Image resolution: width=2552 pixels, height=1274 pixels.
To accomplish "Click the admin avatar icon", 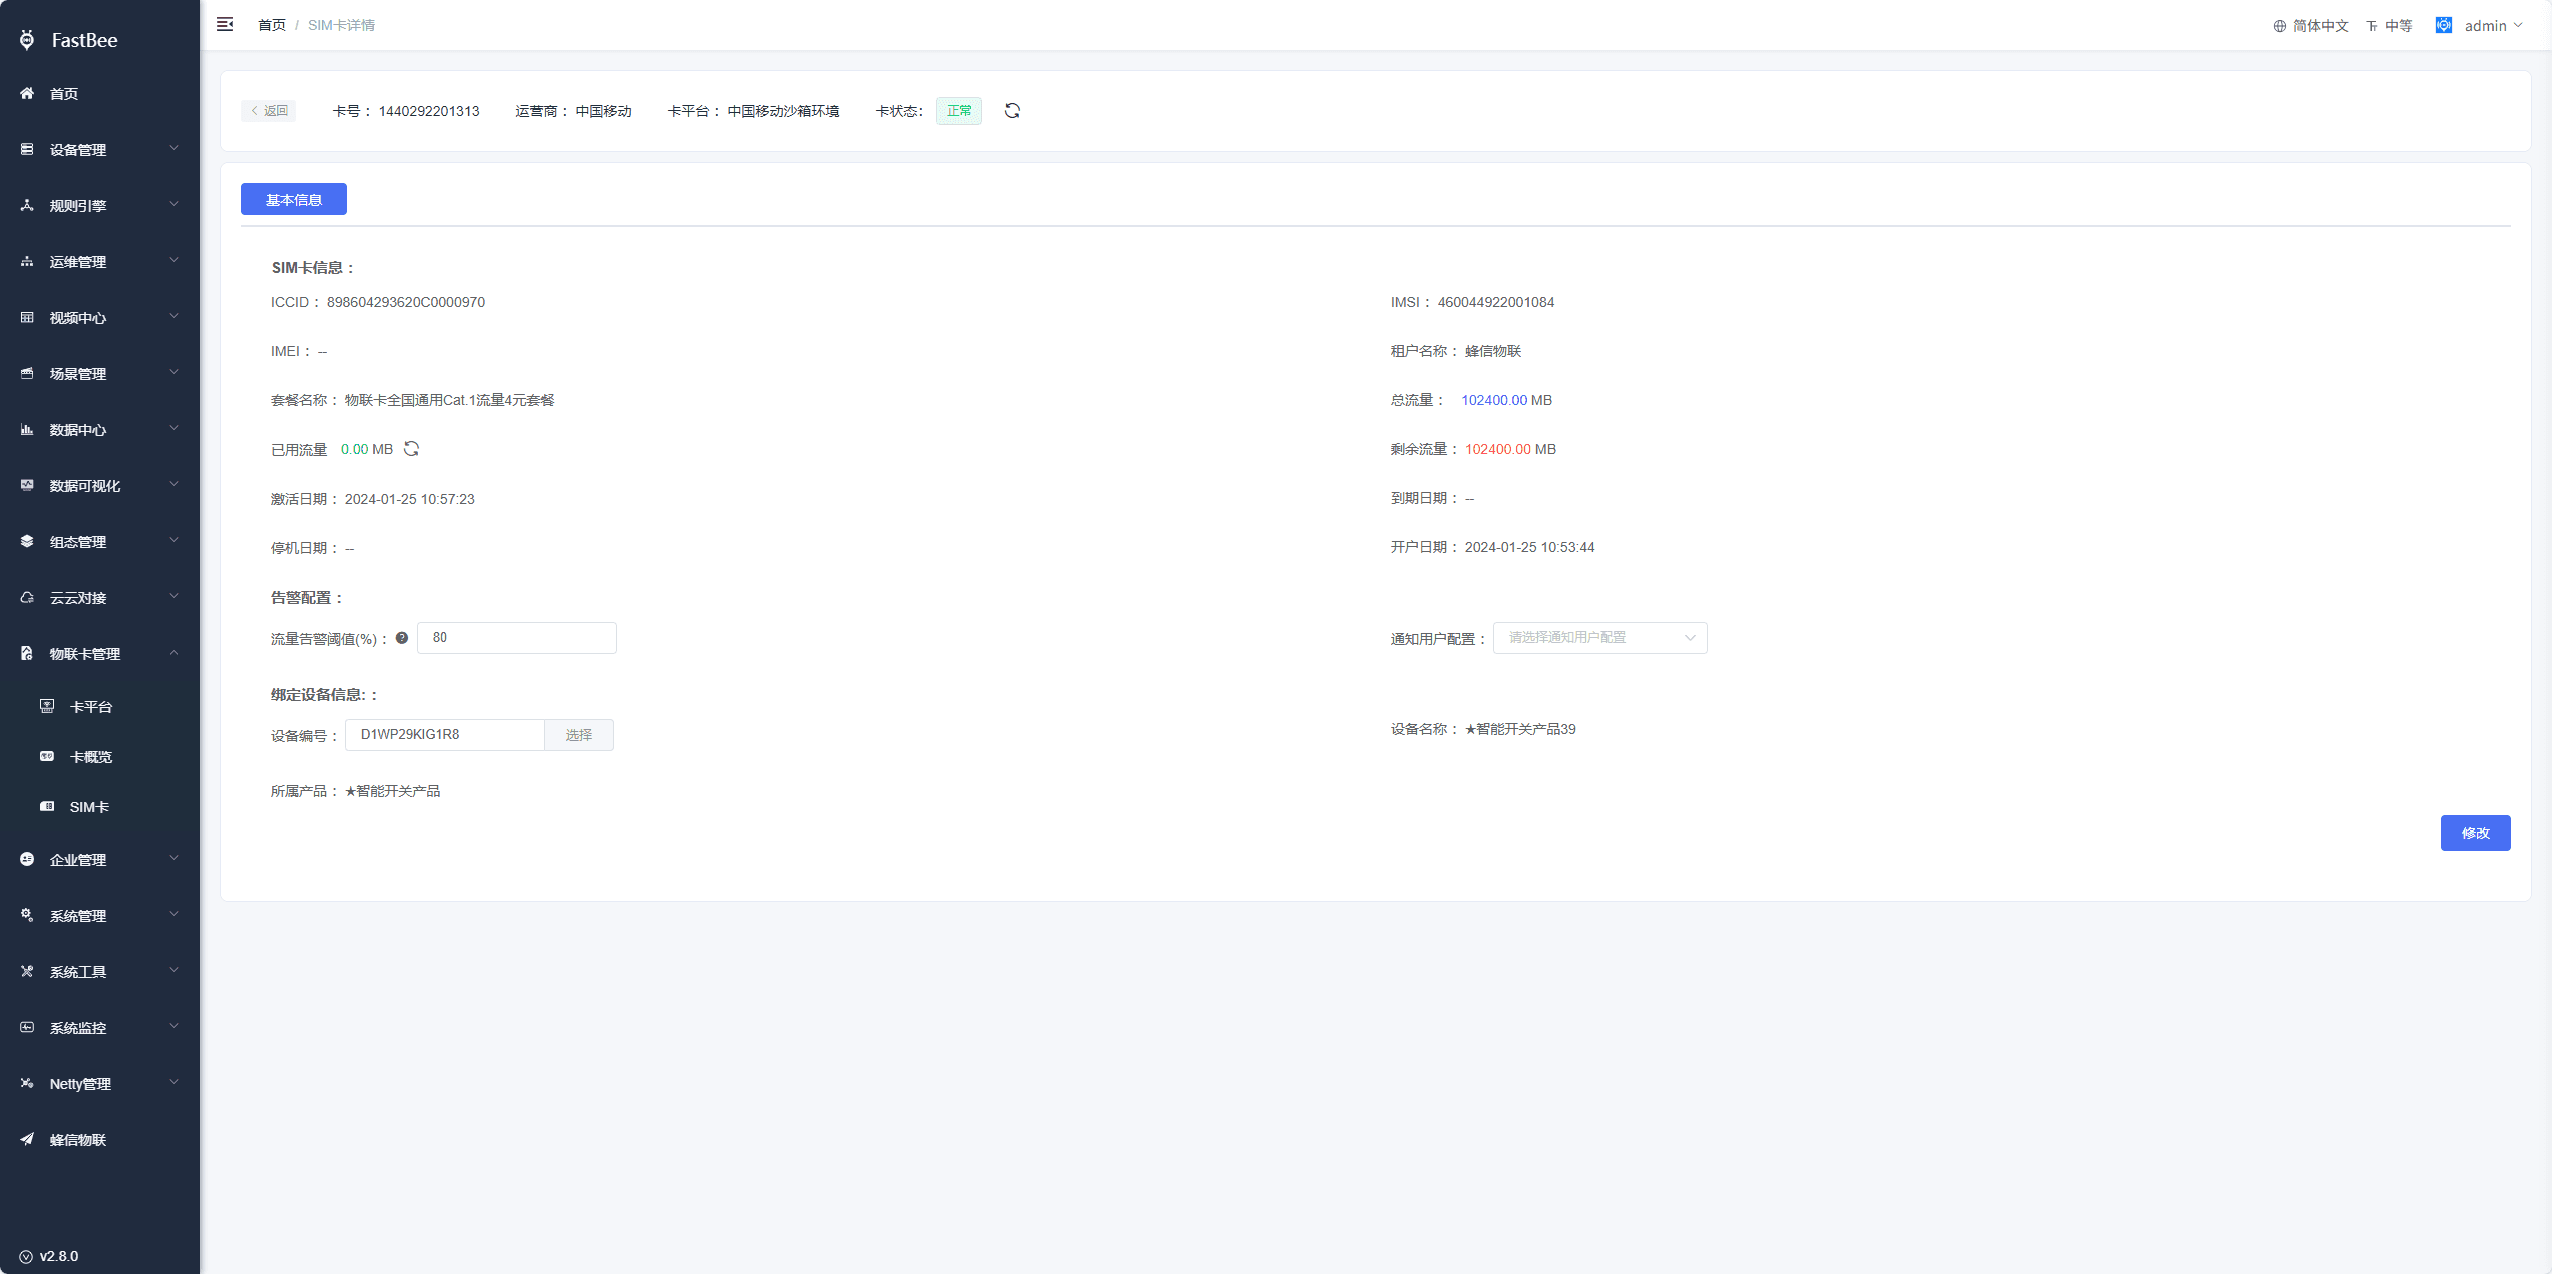I will pyautogui.click(x=2443, y=25).
